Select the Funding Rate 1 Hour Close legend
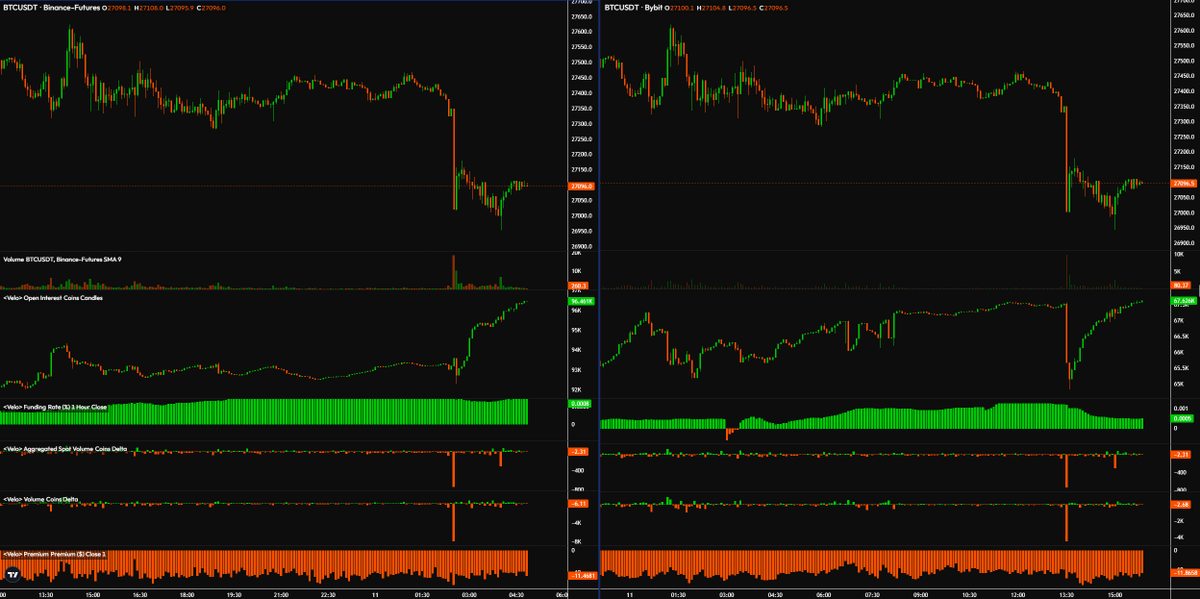Screen dimensions: 1200x599 click(x=54, y=407)
